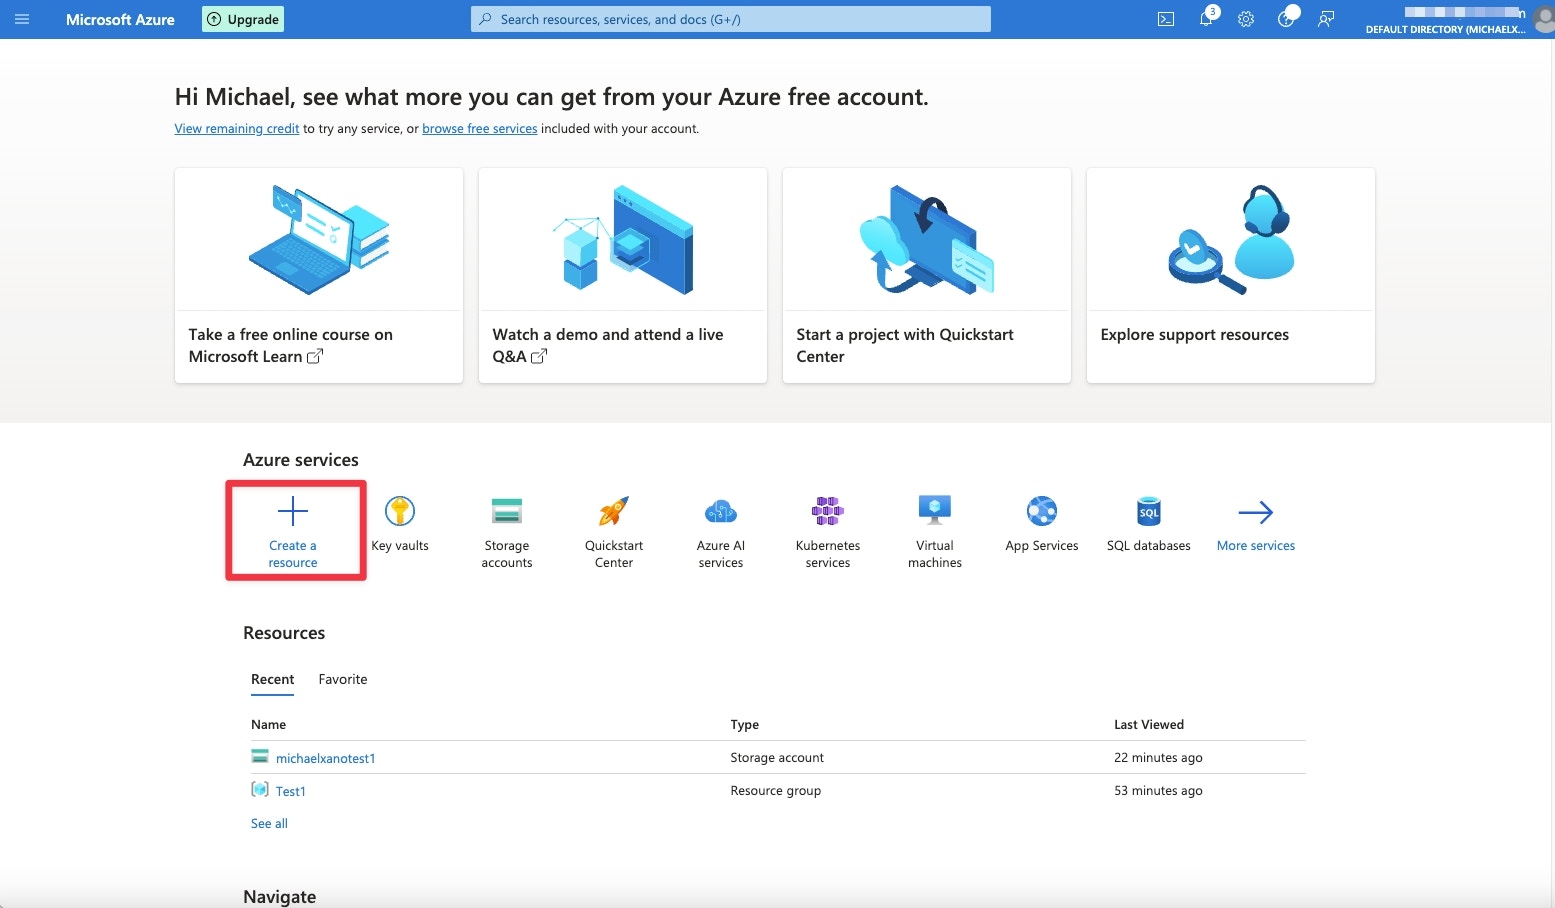Open App Services
Image resolution: width=1555 pixels, height=908 pixels.
point(1042,524)
